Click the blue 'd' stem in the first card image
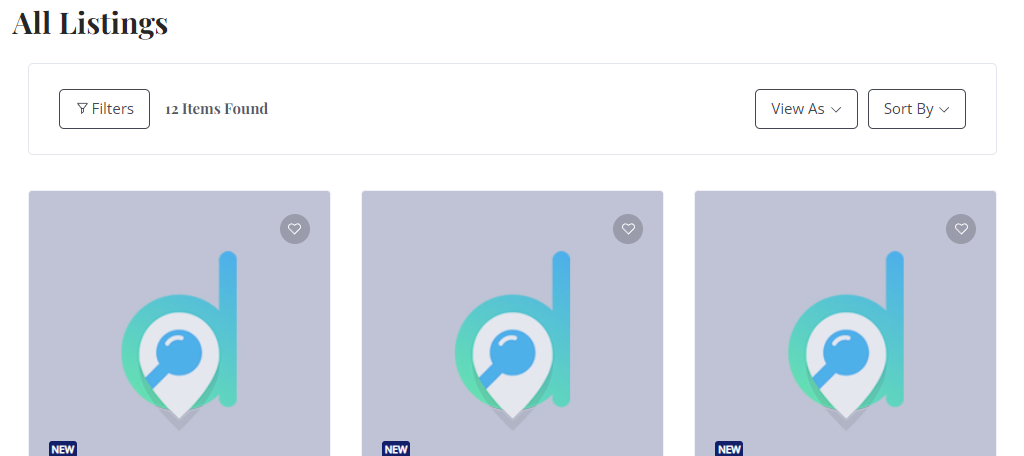Viewport: 1024px width, 456px height. tap(227, 329)
